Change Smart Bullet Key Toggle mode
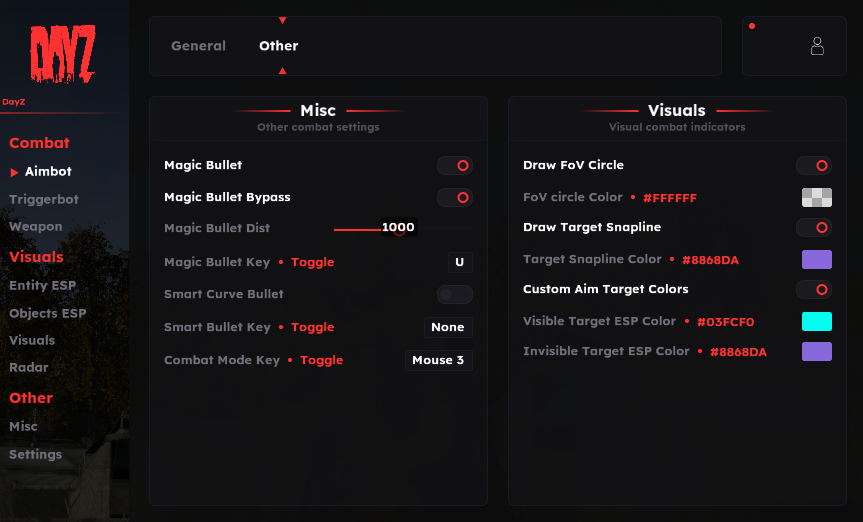The width and height of the screenshot is (863, 522). [313, 327]
